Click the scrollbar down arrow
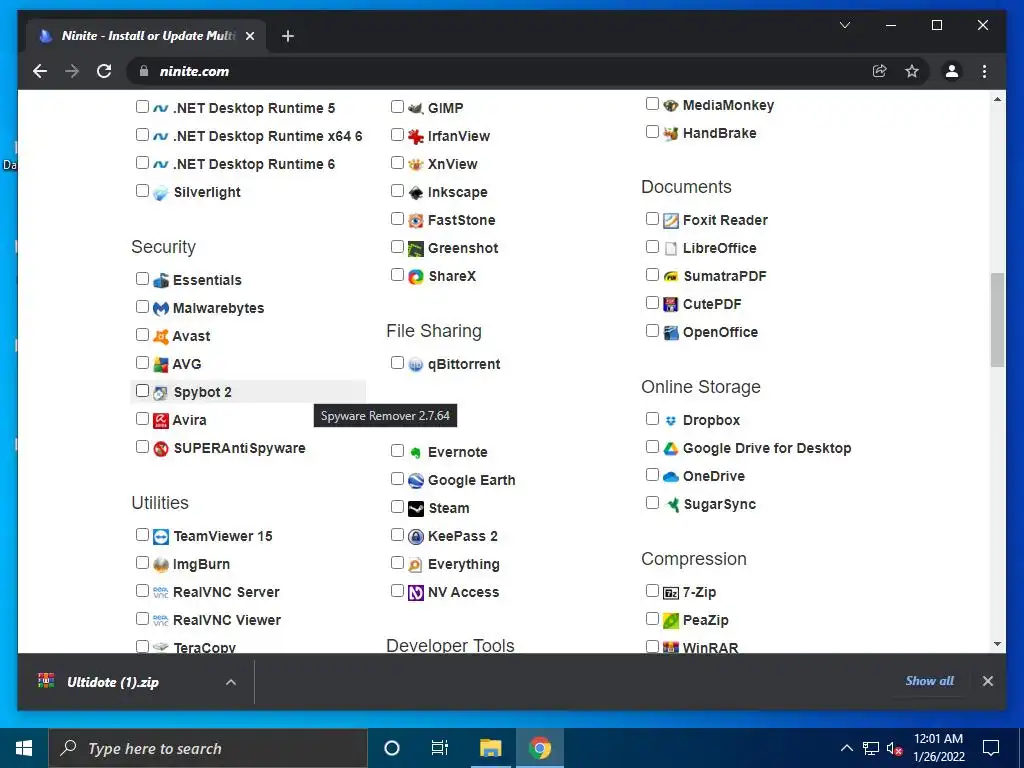Viewport: 1024px width, 768px height. 997,645
